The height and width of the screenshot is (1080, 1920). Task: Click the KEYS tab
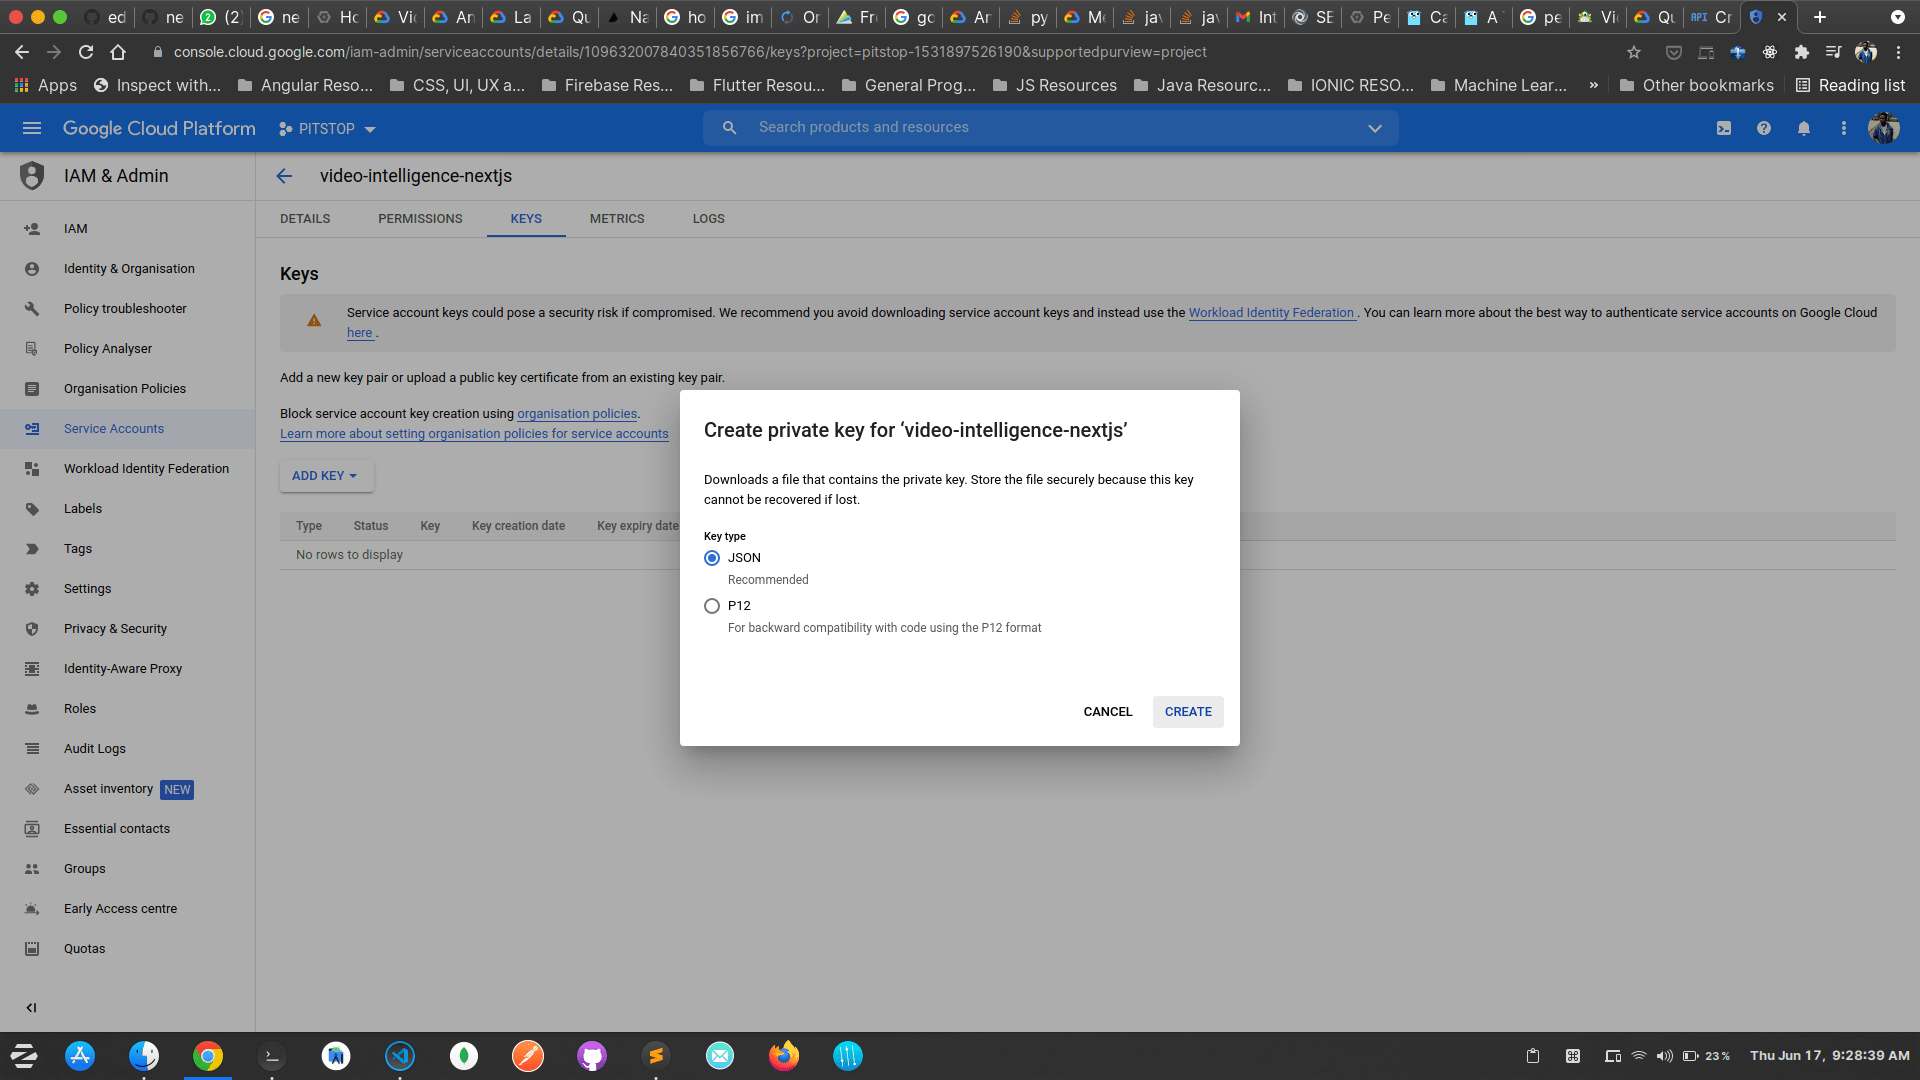pos(526,219)
